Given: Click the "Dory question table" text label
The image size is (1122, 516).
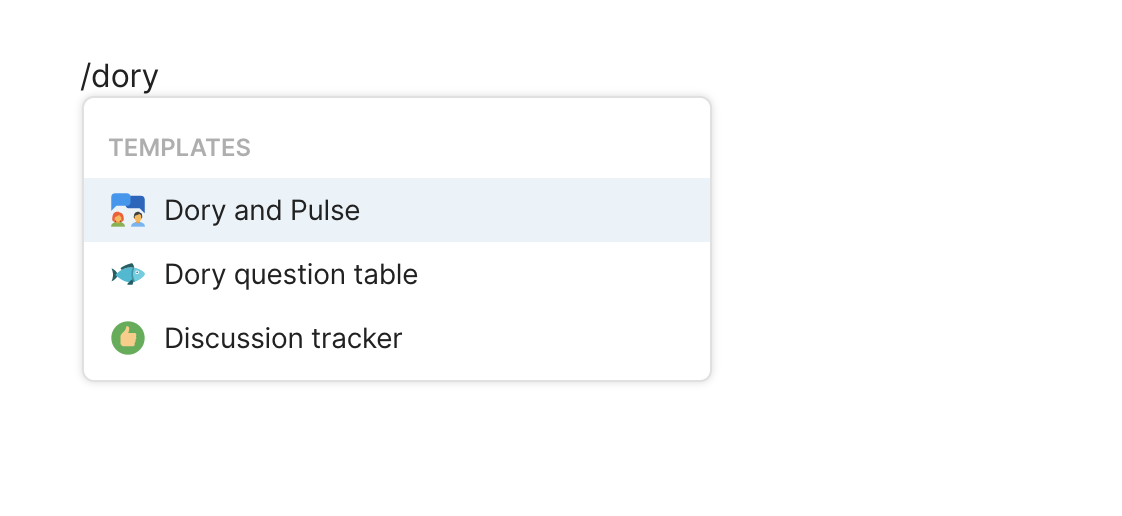Looking at the screenshot, I should 291,274.
